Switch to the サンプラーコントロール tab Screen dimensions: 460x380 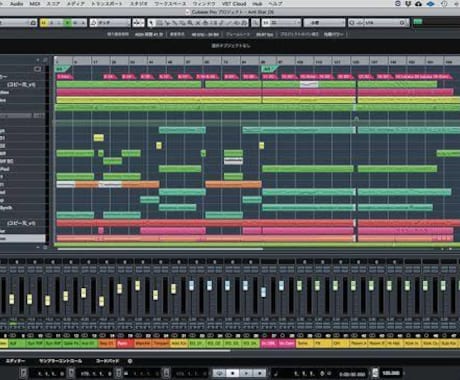[60, 361]
